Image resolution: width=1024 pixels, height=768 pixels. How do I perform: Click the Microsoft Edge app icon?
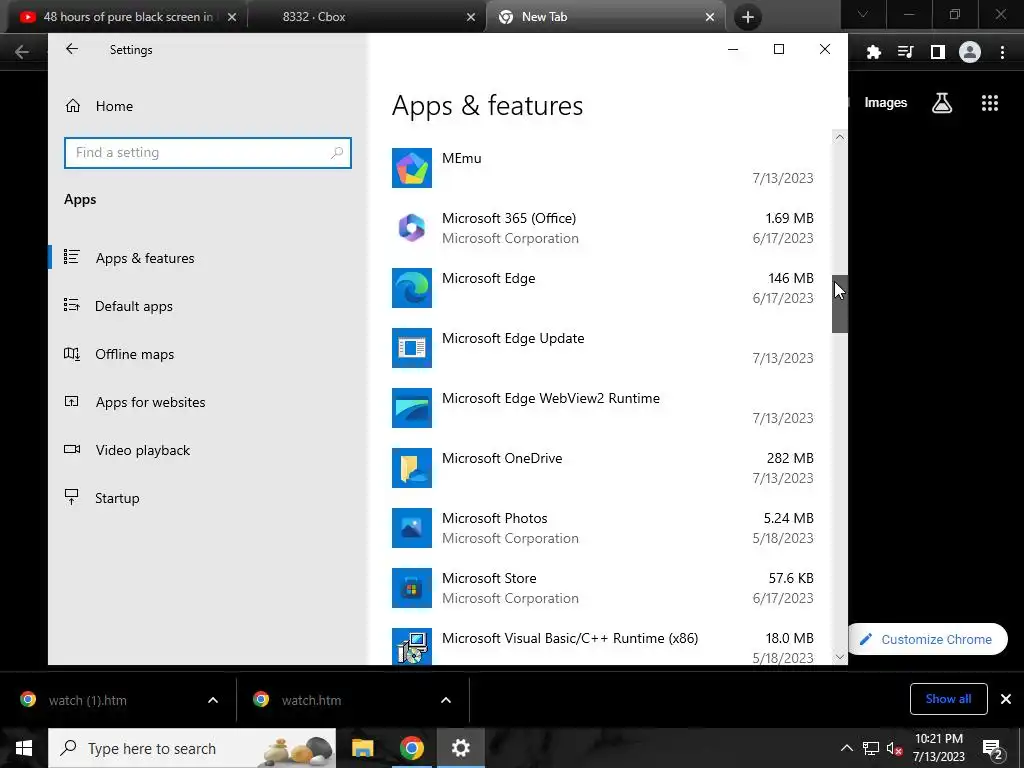411,288
